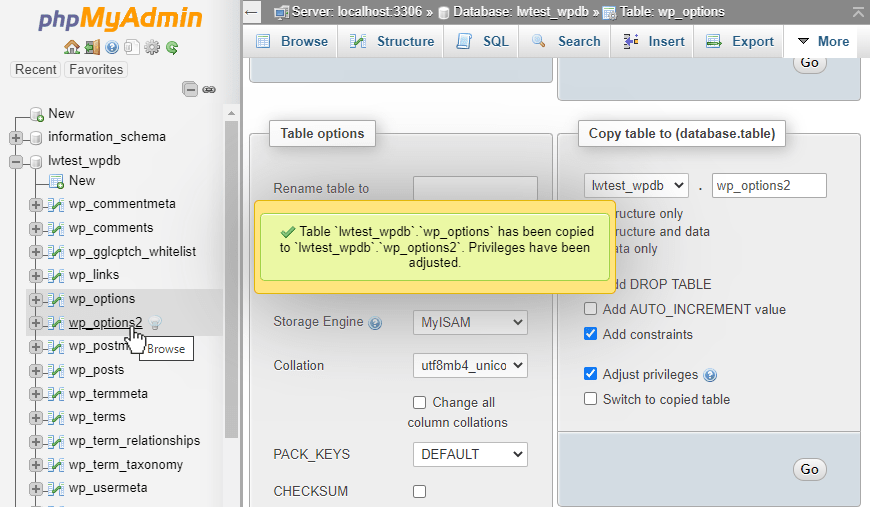Image resolution: width=870 pixels, height=507 pixels.
Task: Click the lightbulb icon beside wp_options2
Action: [x=155, y=322]
